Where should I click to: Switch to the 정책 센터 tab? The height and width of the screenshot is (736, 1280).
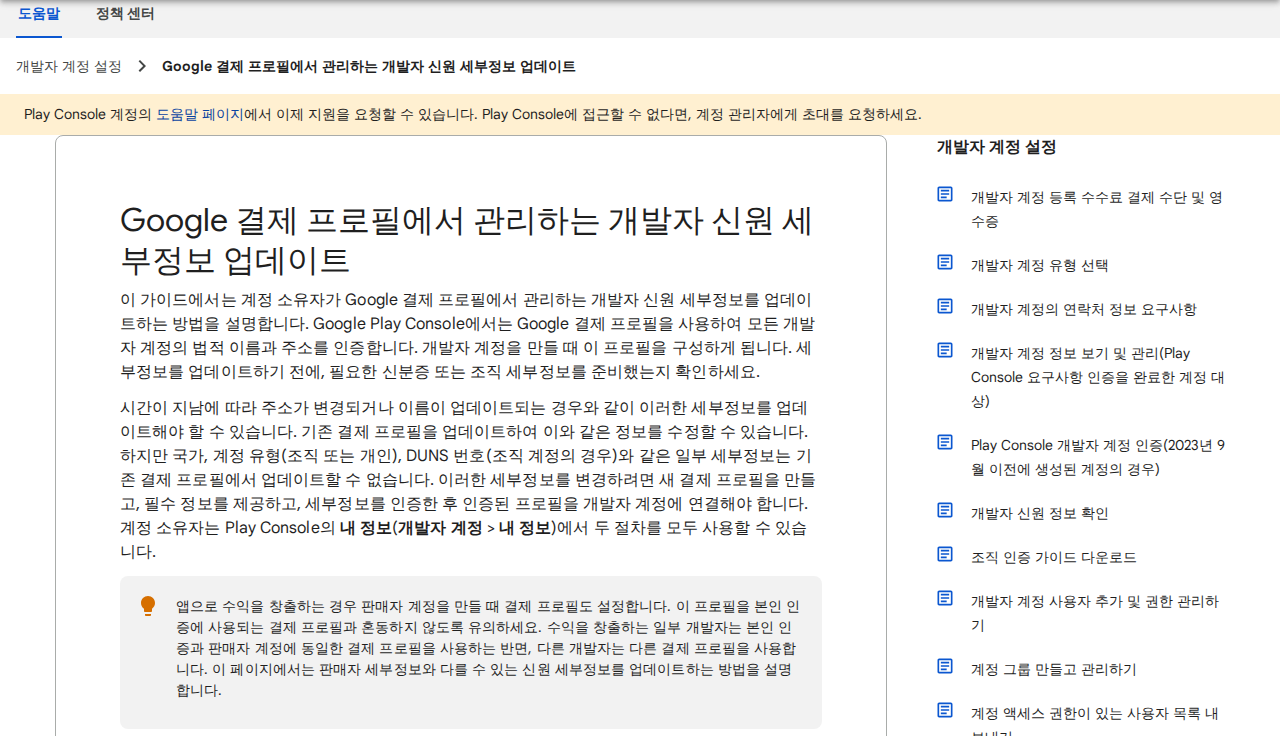point(125,14)
